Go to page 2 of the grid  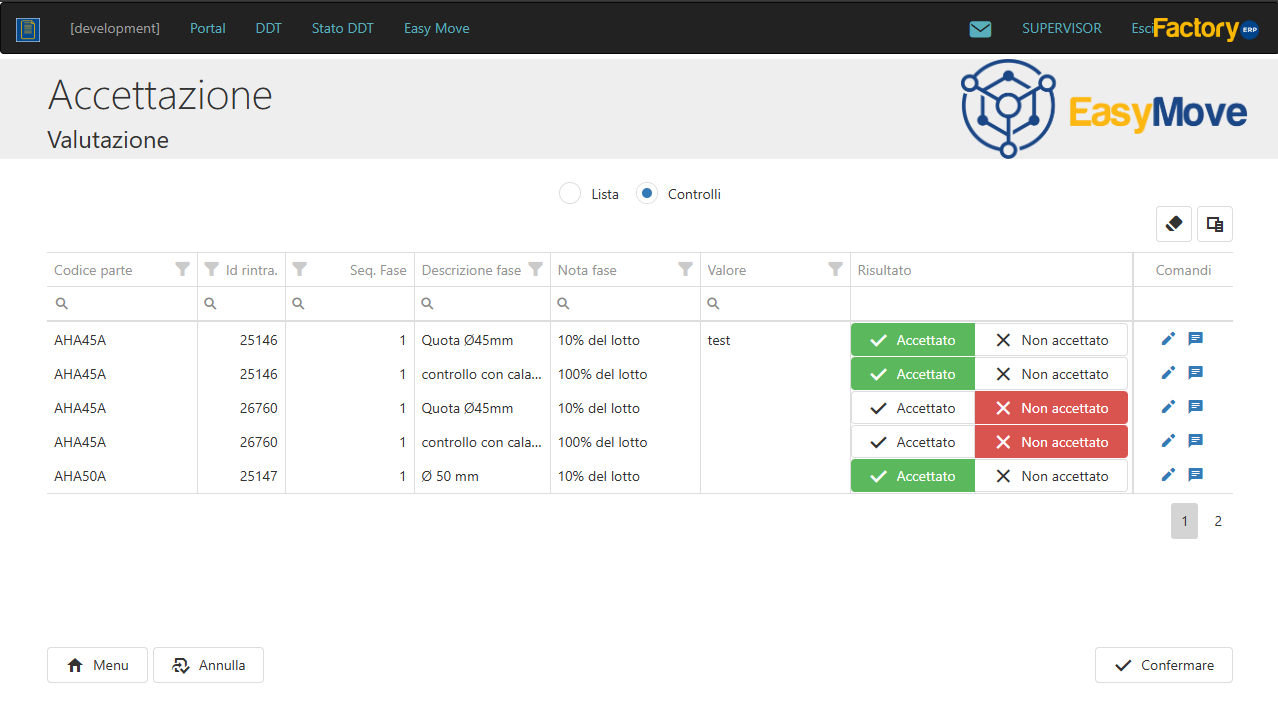[x=1218, y=521]
